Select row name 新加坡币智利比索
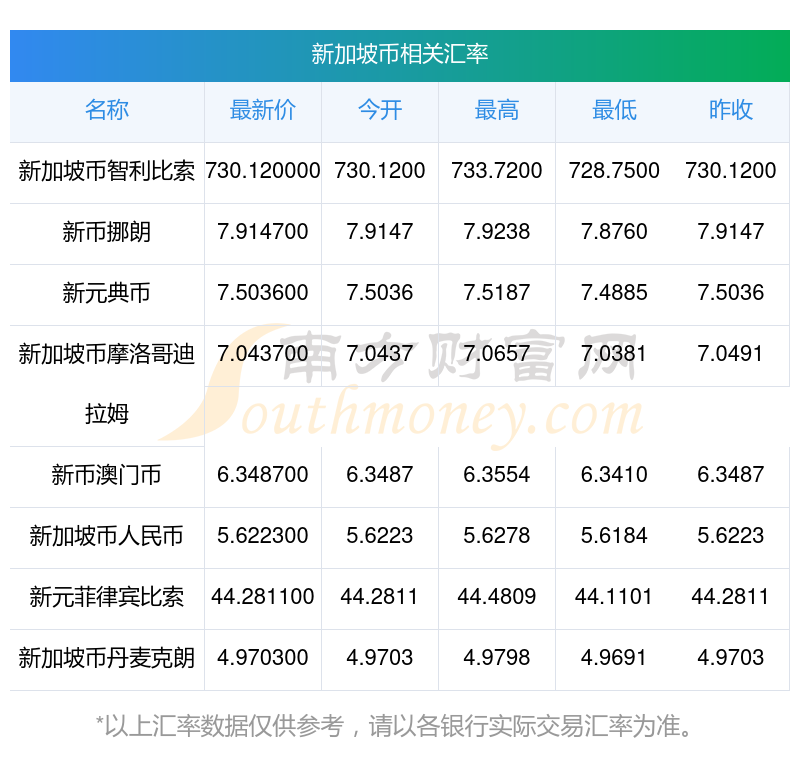This screenshot has height=757, width=800. click(107, 171)
